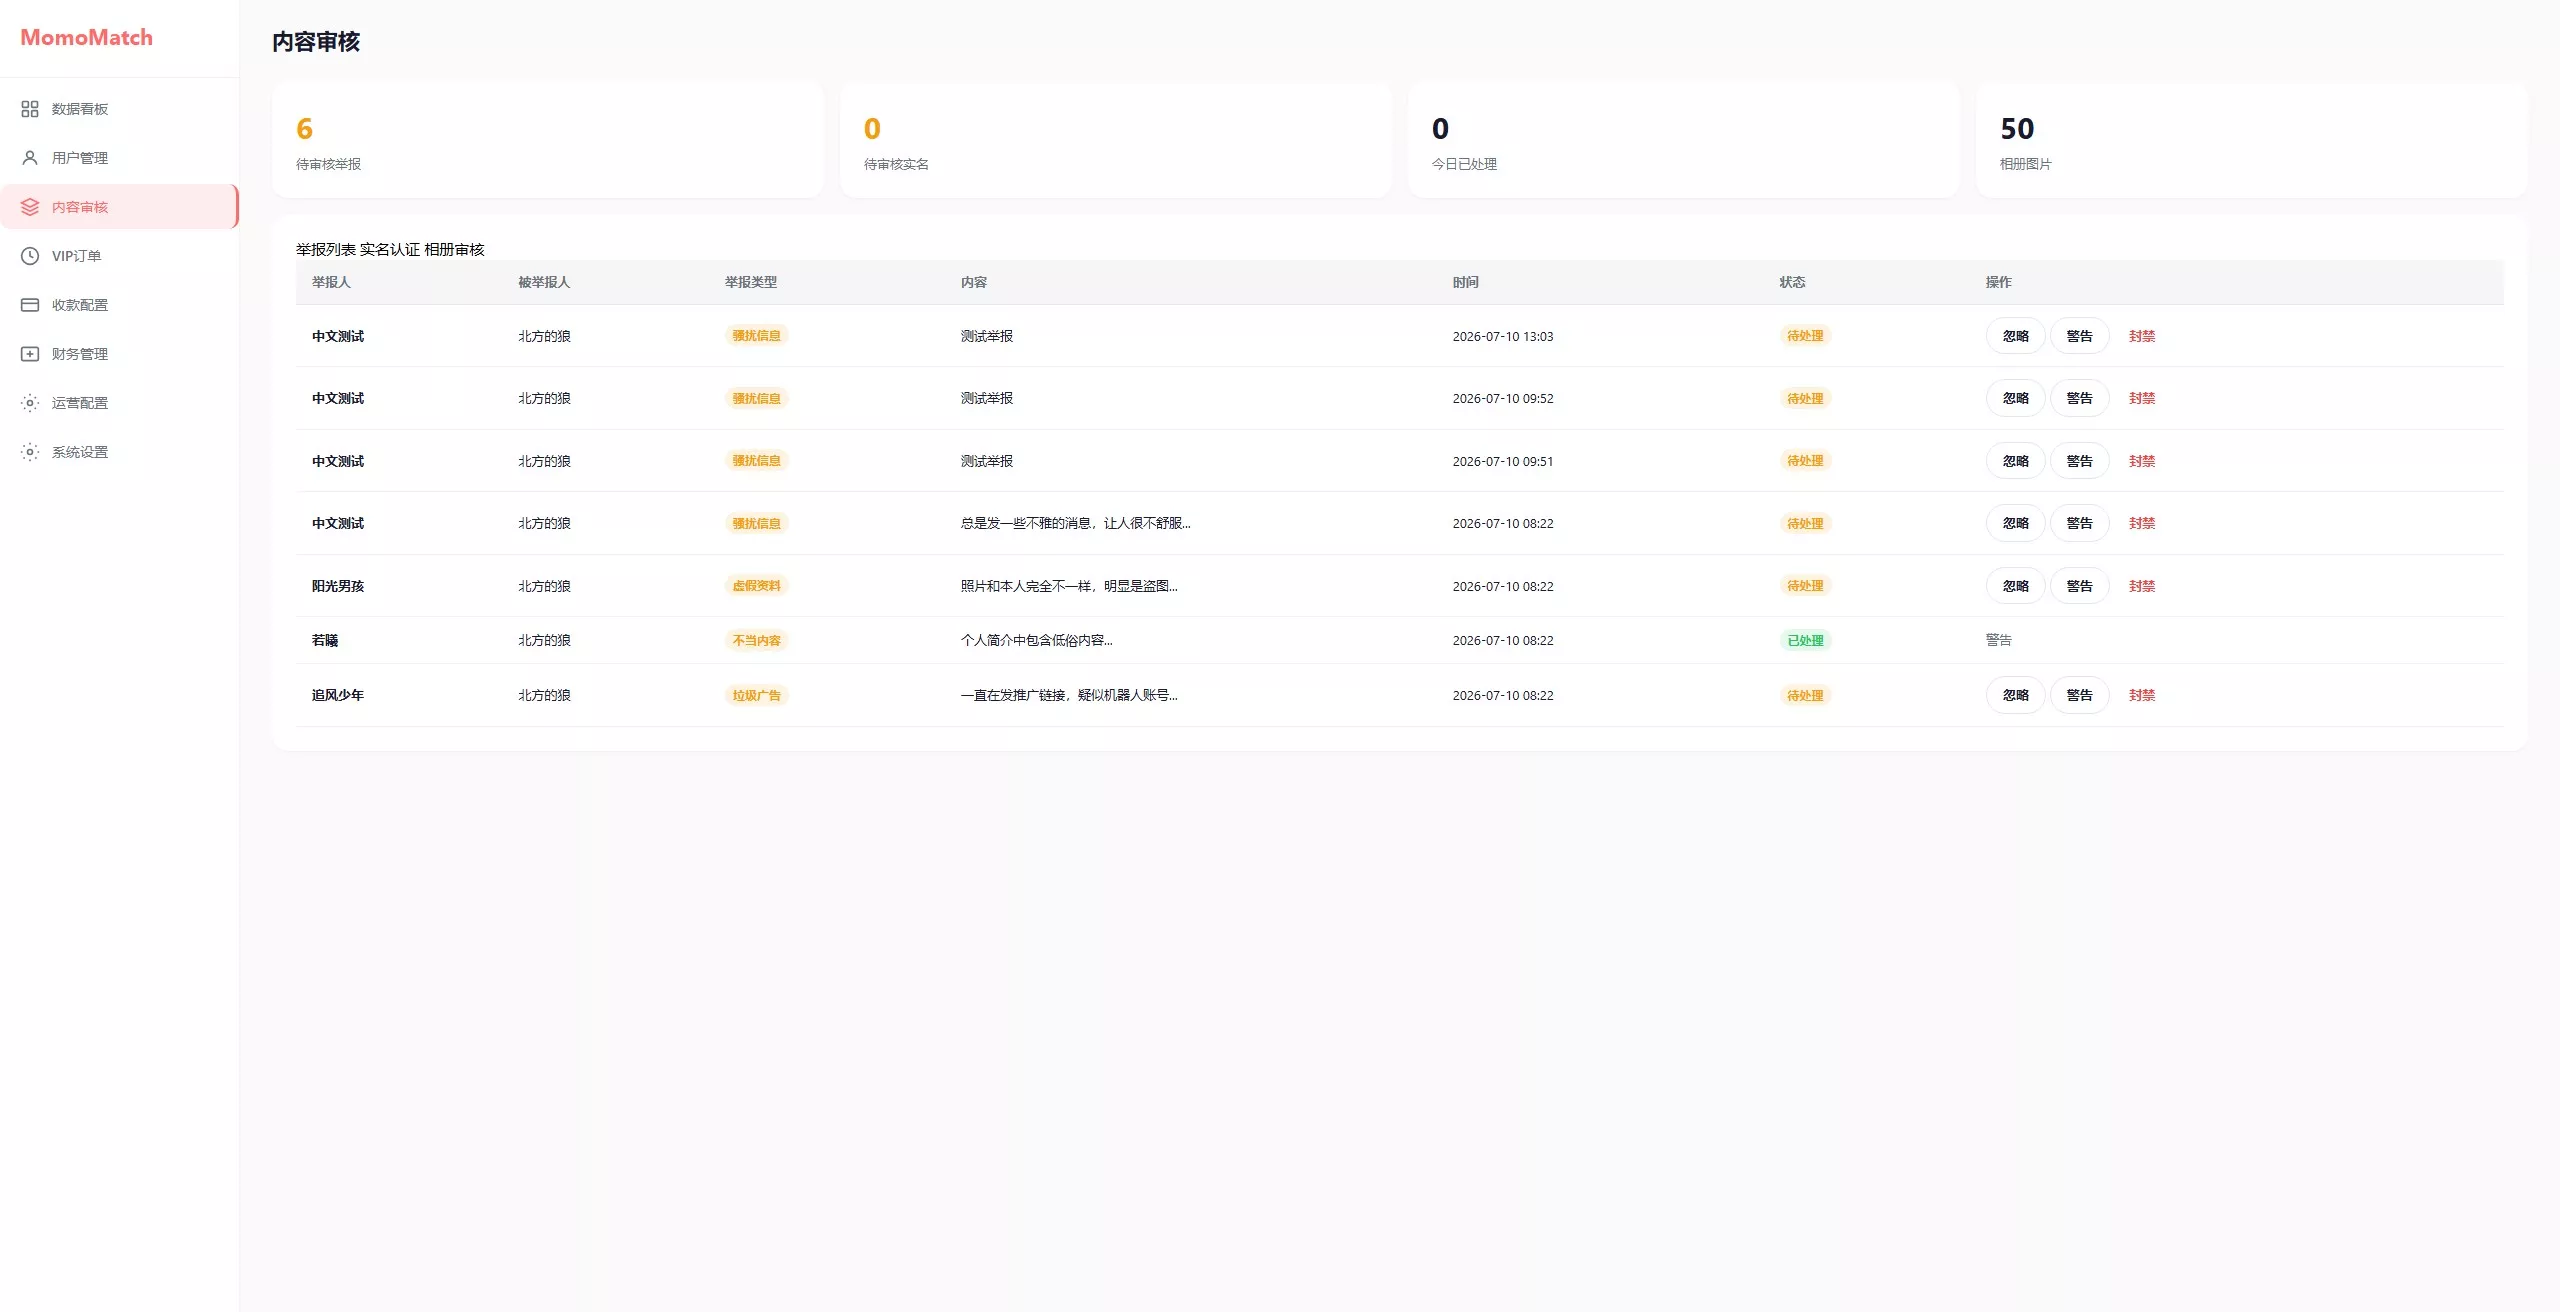Click the 待处理 badge in 追风少年 row
Screen dimensions: 2560x1312
[1805, 695]
